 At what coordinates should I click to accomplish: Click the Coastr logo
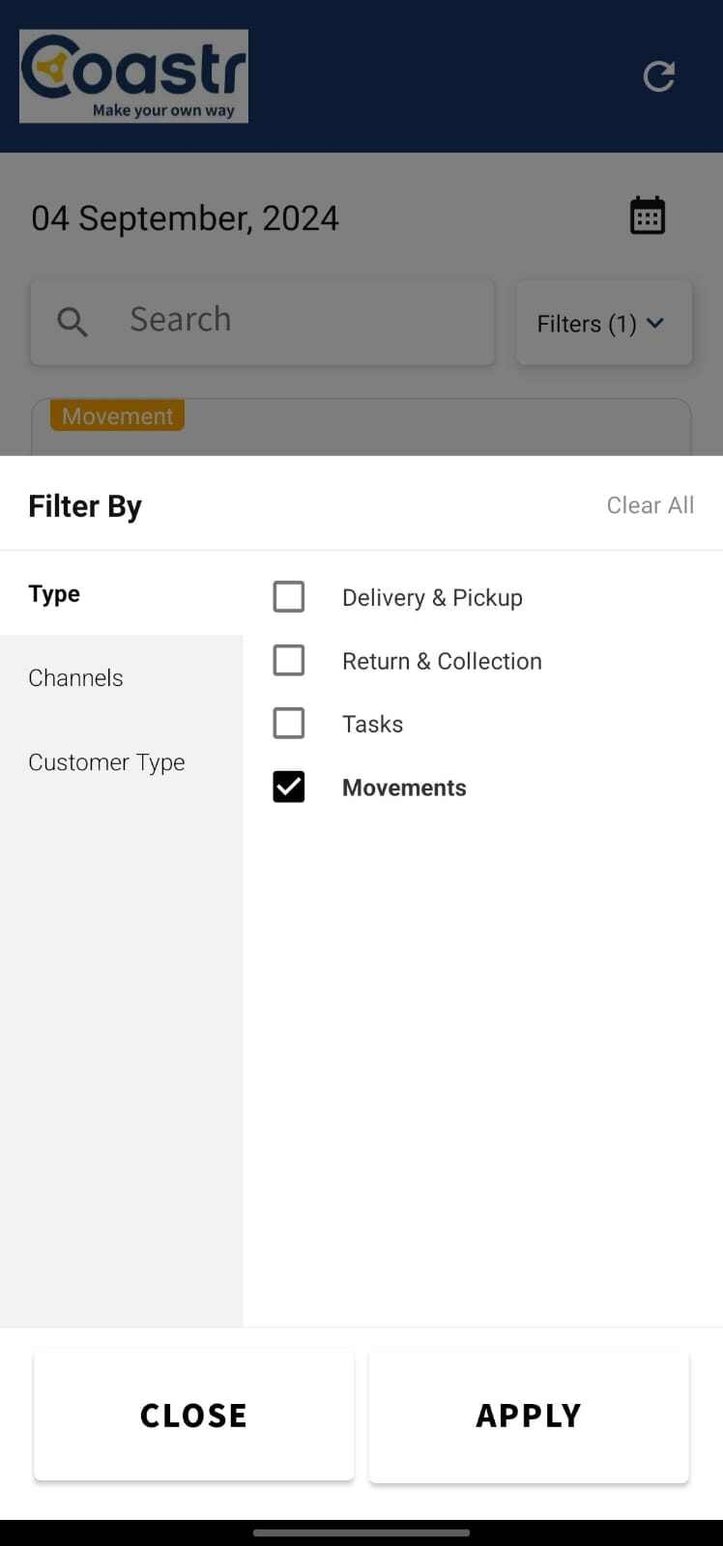tap(132, 75)
